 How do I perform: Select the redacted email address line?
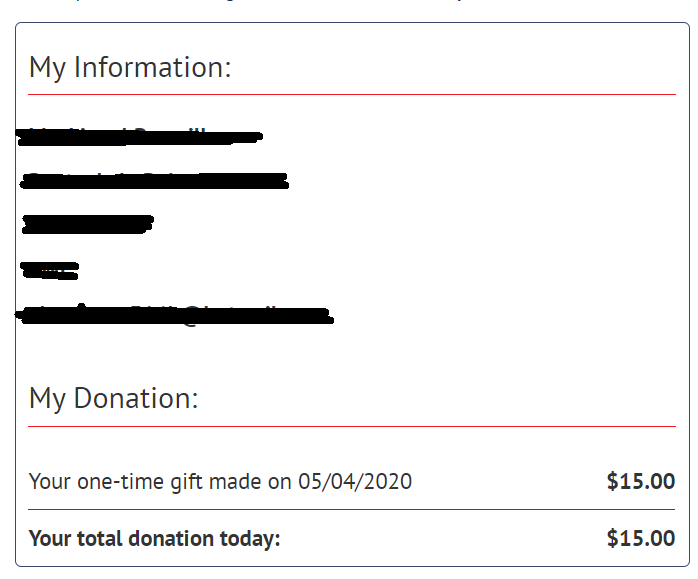coord(174,315)
